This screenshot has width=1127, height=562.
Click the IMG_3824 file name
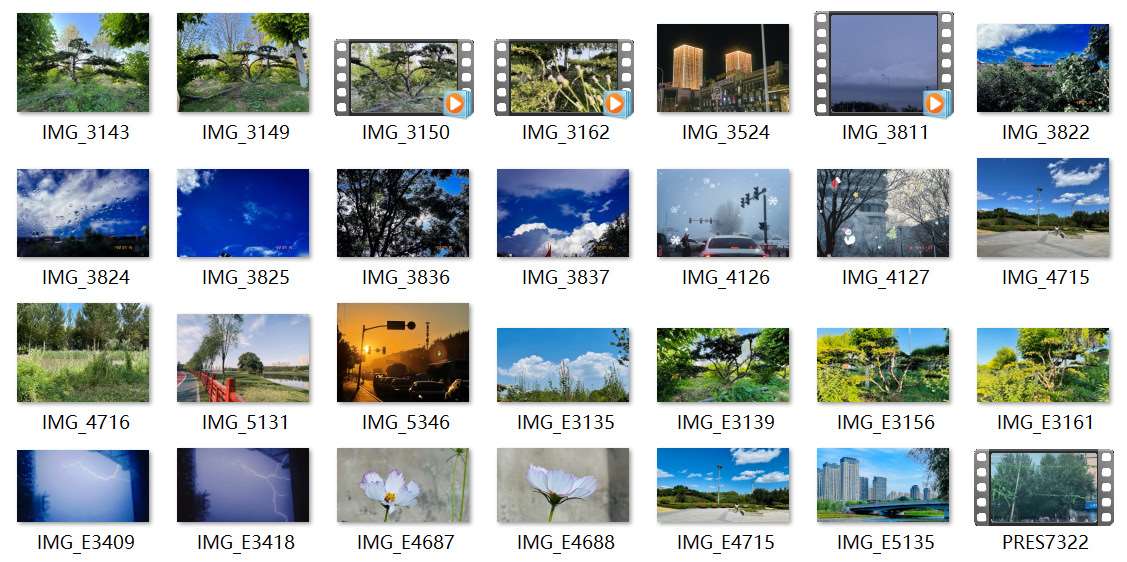point(86,277)
